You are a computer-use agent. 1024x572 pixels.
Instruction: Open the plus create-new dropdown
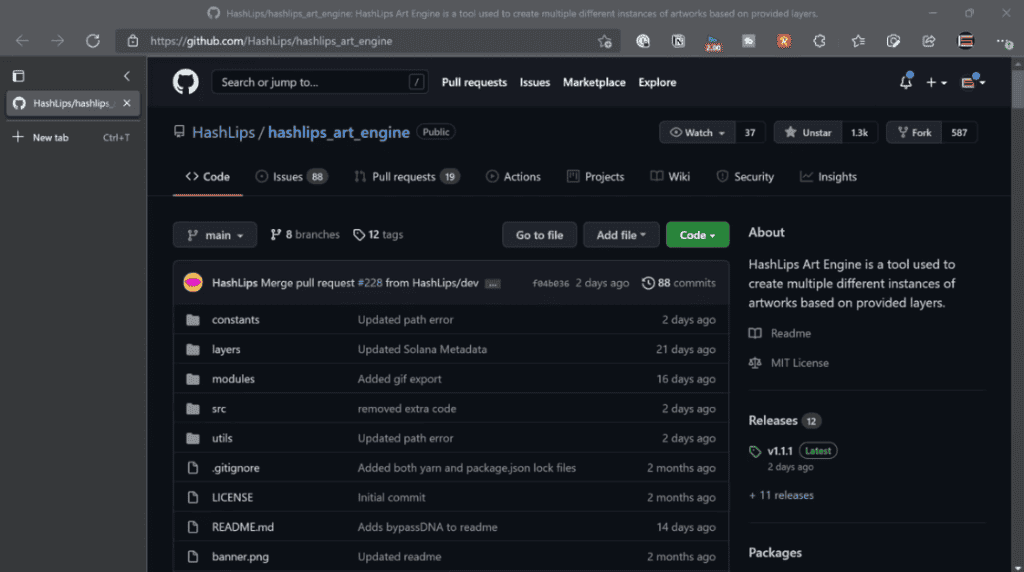pyautogui.click(x=936, y=82)
